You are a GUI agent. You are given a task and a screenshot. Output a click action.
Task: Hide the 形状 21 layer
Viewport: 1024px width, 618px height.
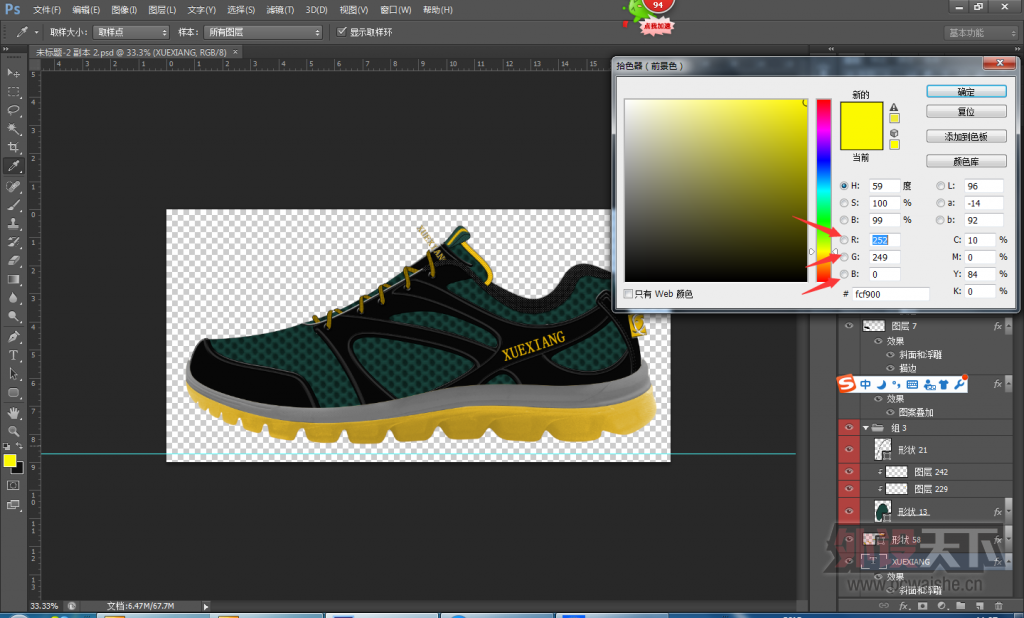coord(849,449)
